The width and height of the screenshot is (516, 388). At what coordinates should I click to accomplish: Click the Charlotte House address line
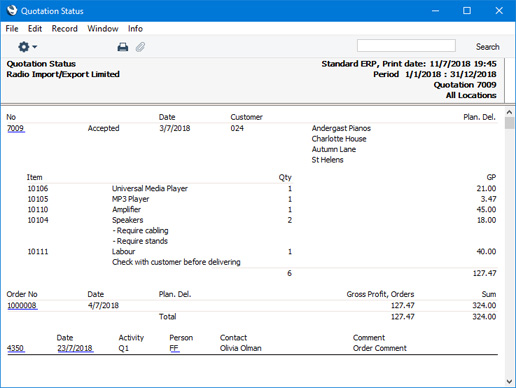339,139
